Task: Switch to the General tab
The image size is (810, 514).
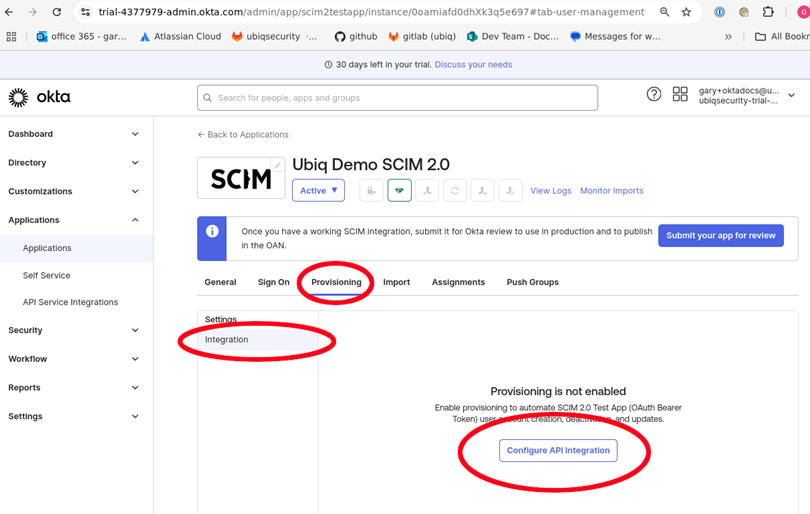Action: tap(220, 282)
